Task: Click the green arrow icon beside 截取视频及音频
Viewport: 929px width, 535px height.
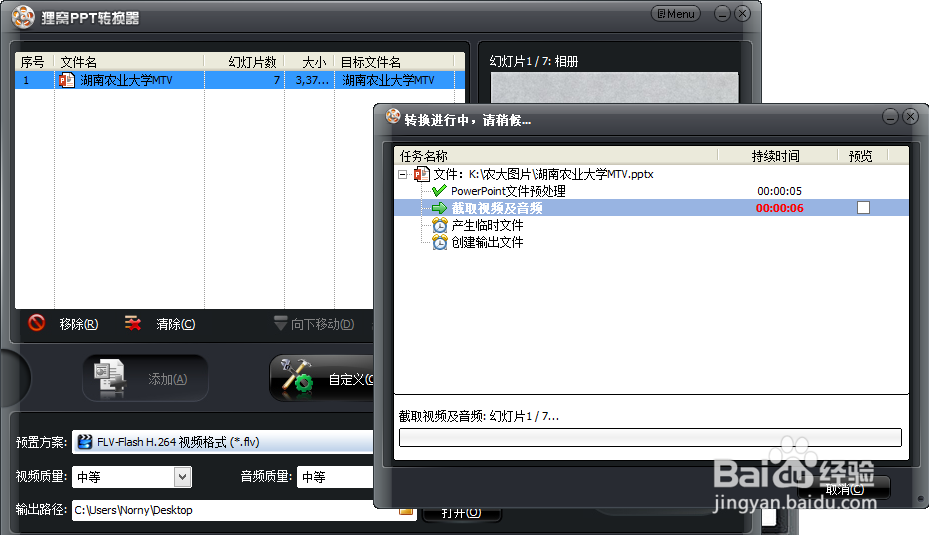Action: (439, 208)
